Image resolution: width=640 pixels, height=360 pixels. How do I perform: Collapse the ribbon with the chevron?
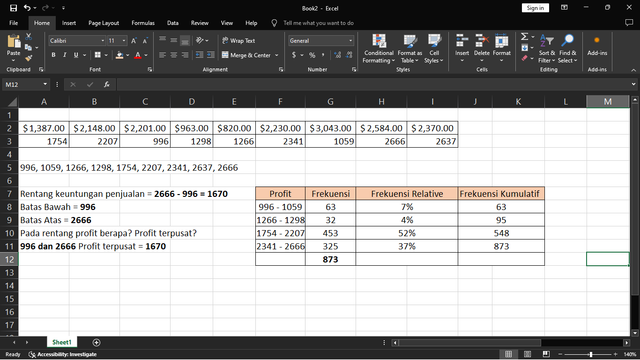tap(633, 70)
